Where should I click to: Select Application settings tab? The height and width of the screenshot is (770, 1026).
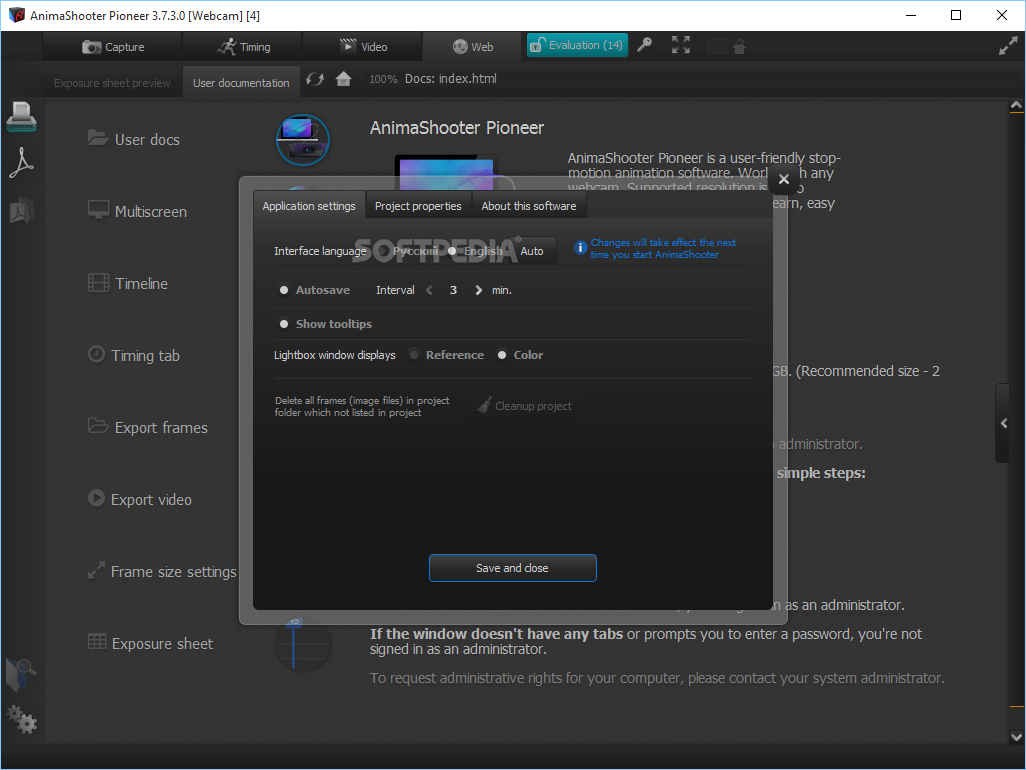tap(309, 205)
